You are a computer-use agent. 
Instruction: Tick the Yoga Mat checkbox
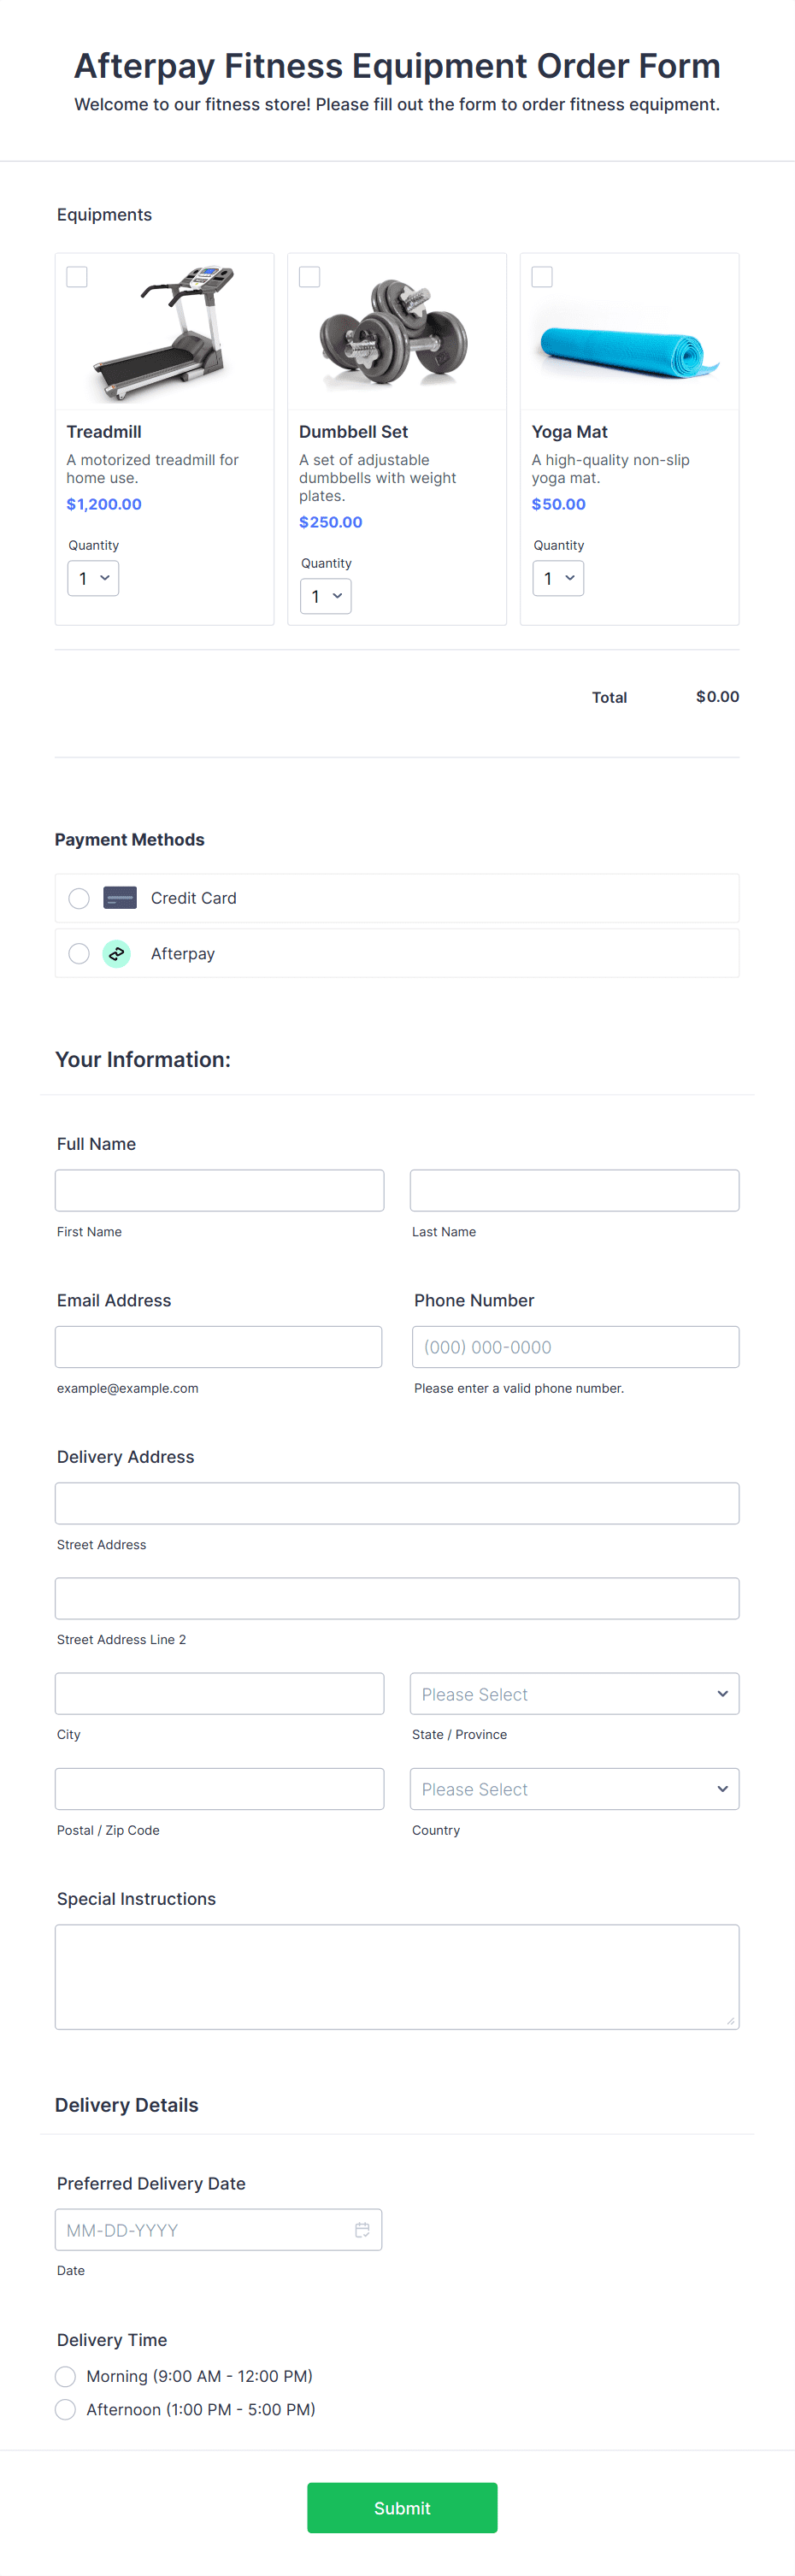point(542,277)
